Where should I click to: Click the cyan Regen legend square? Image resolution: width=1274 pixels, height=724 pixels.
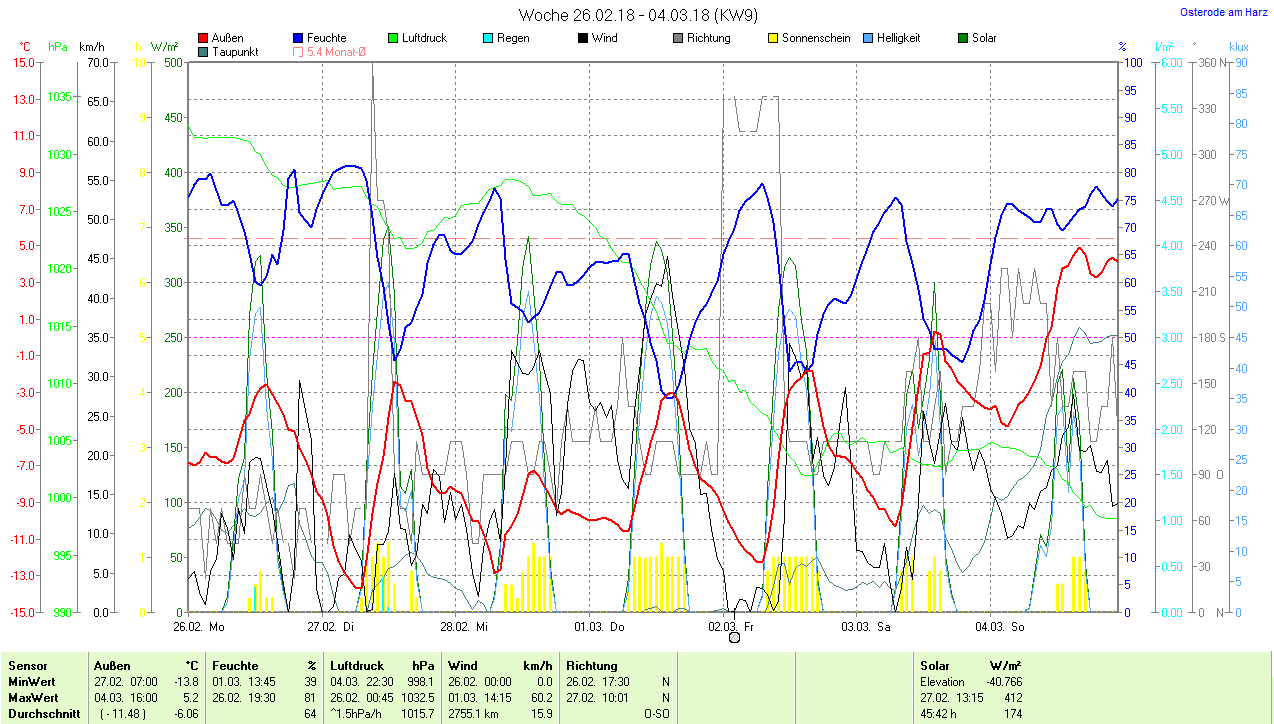click(x=488, y=38)
